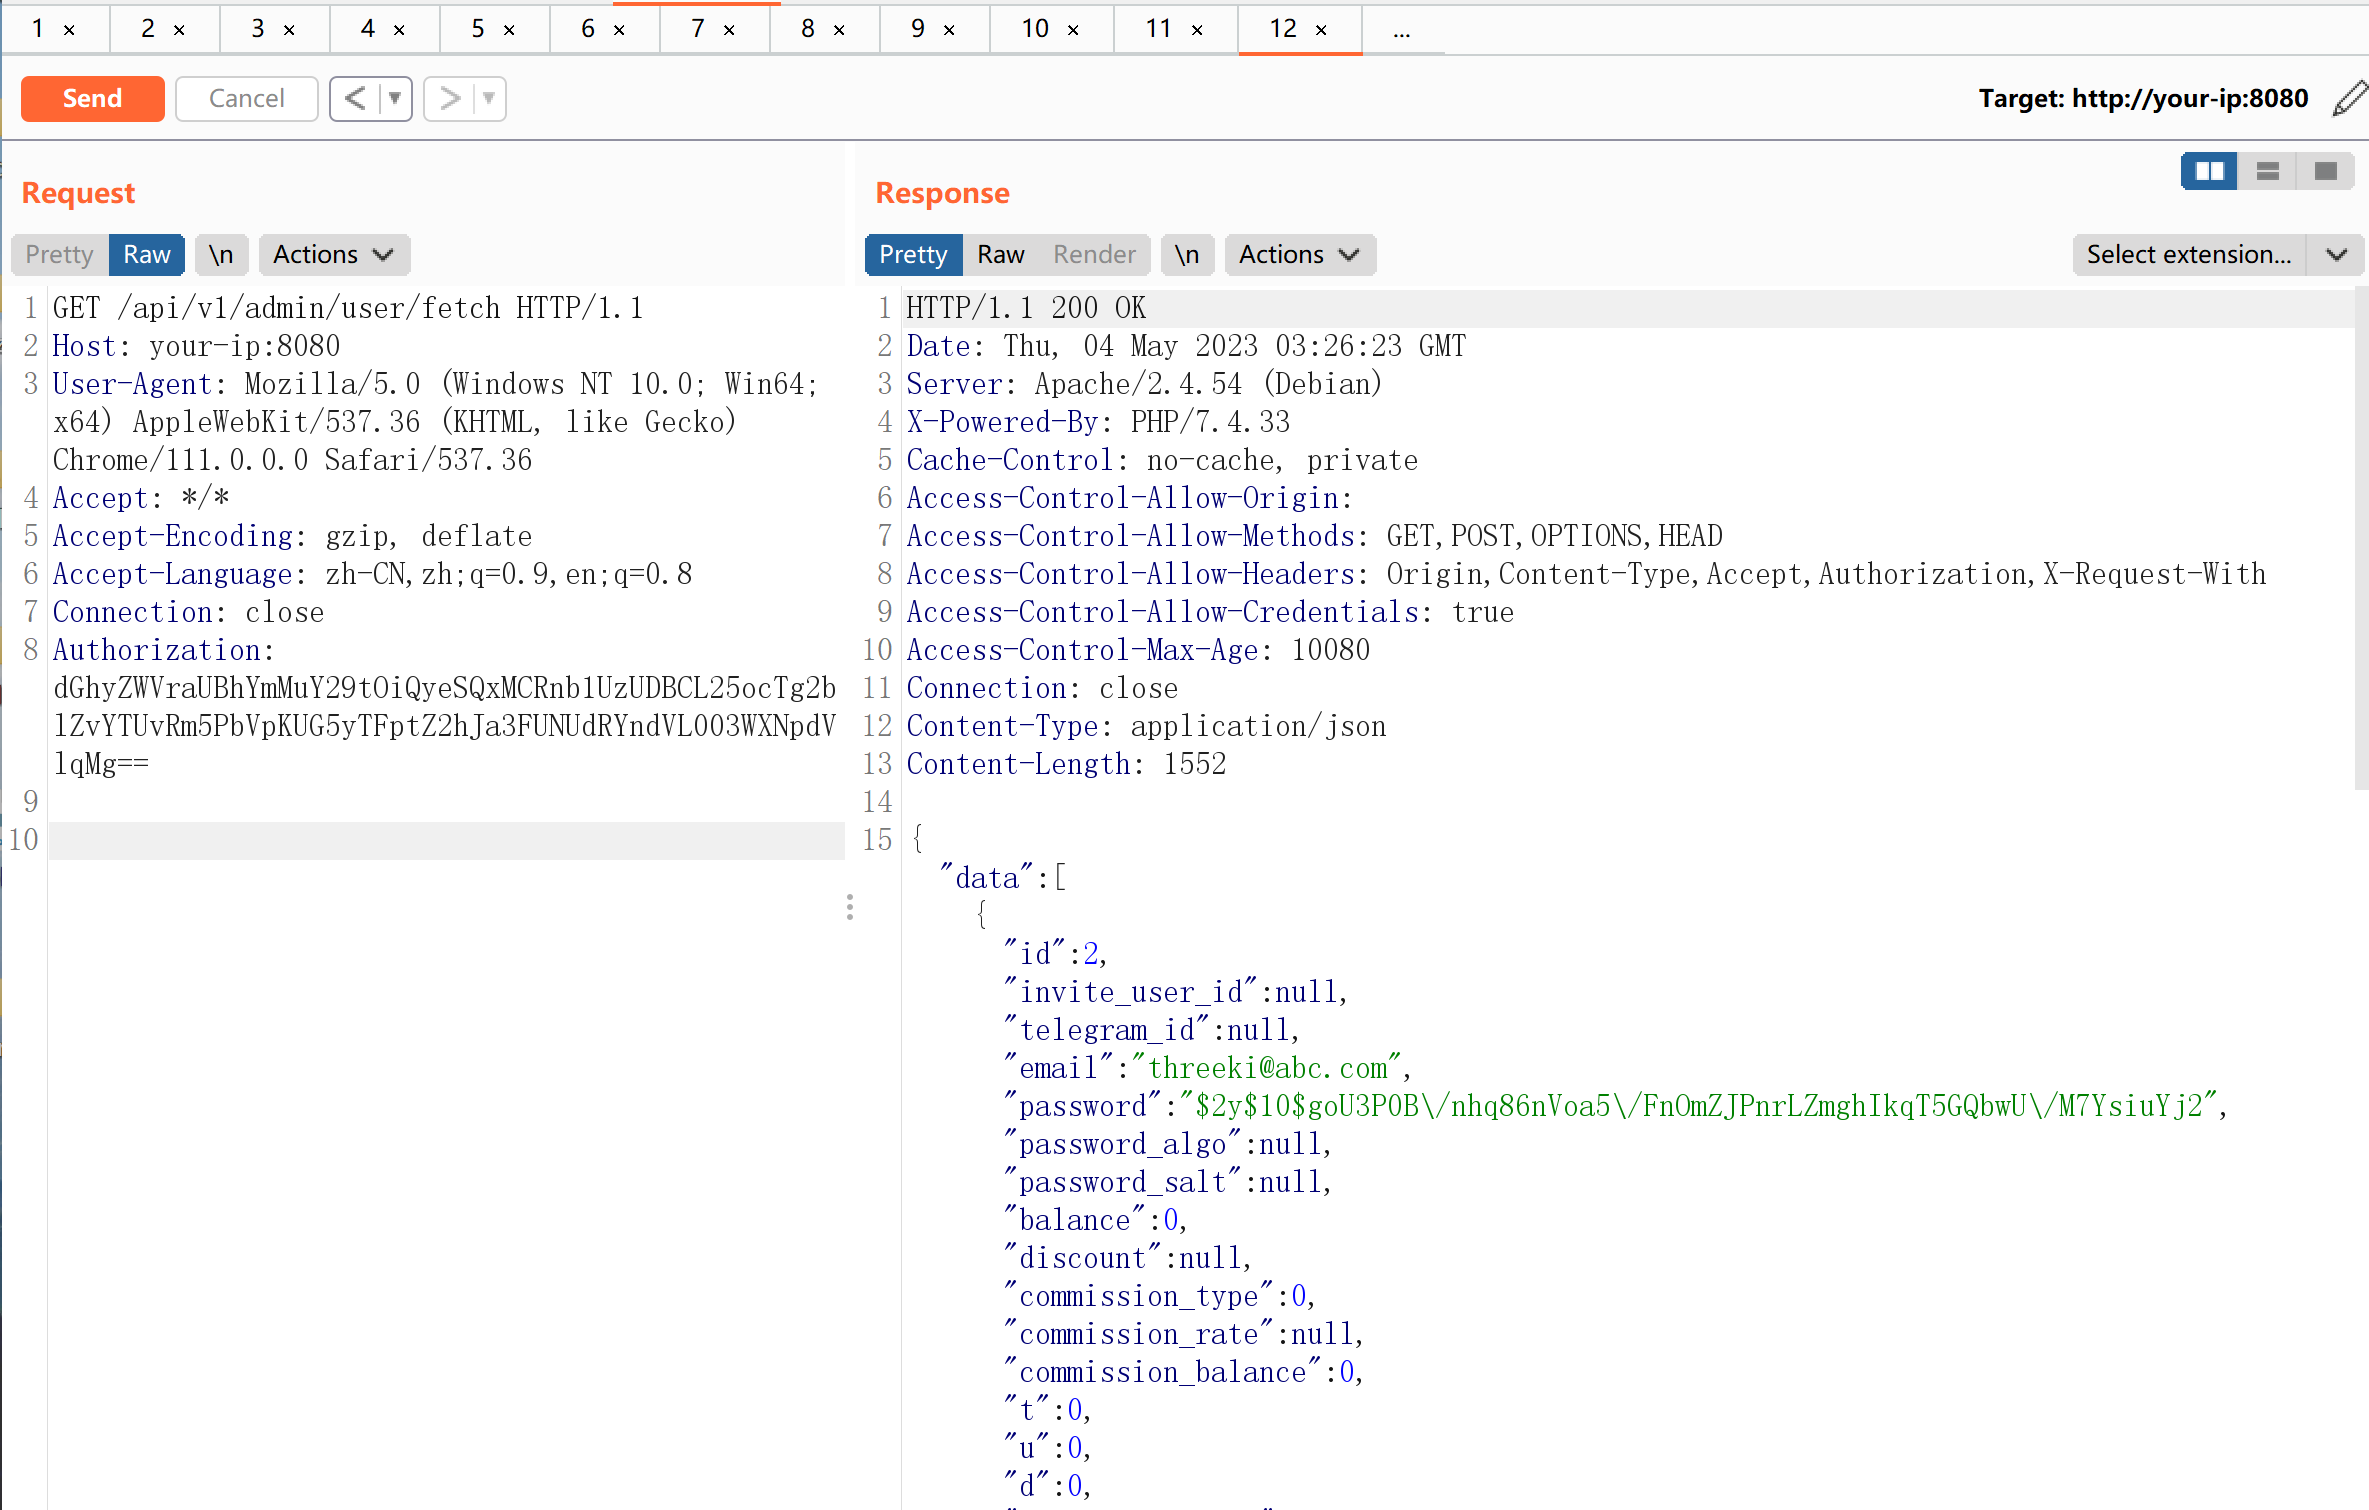Switch request view to Pretty
This screenshot has height=1510, width=2369.
click(x=59, y=255)
